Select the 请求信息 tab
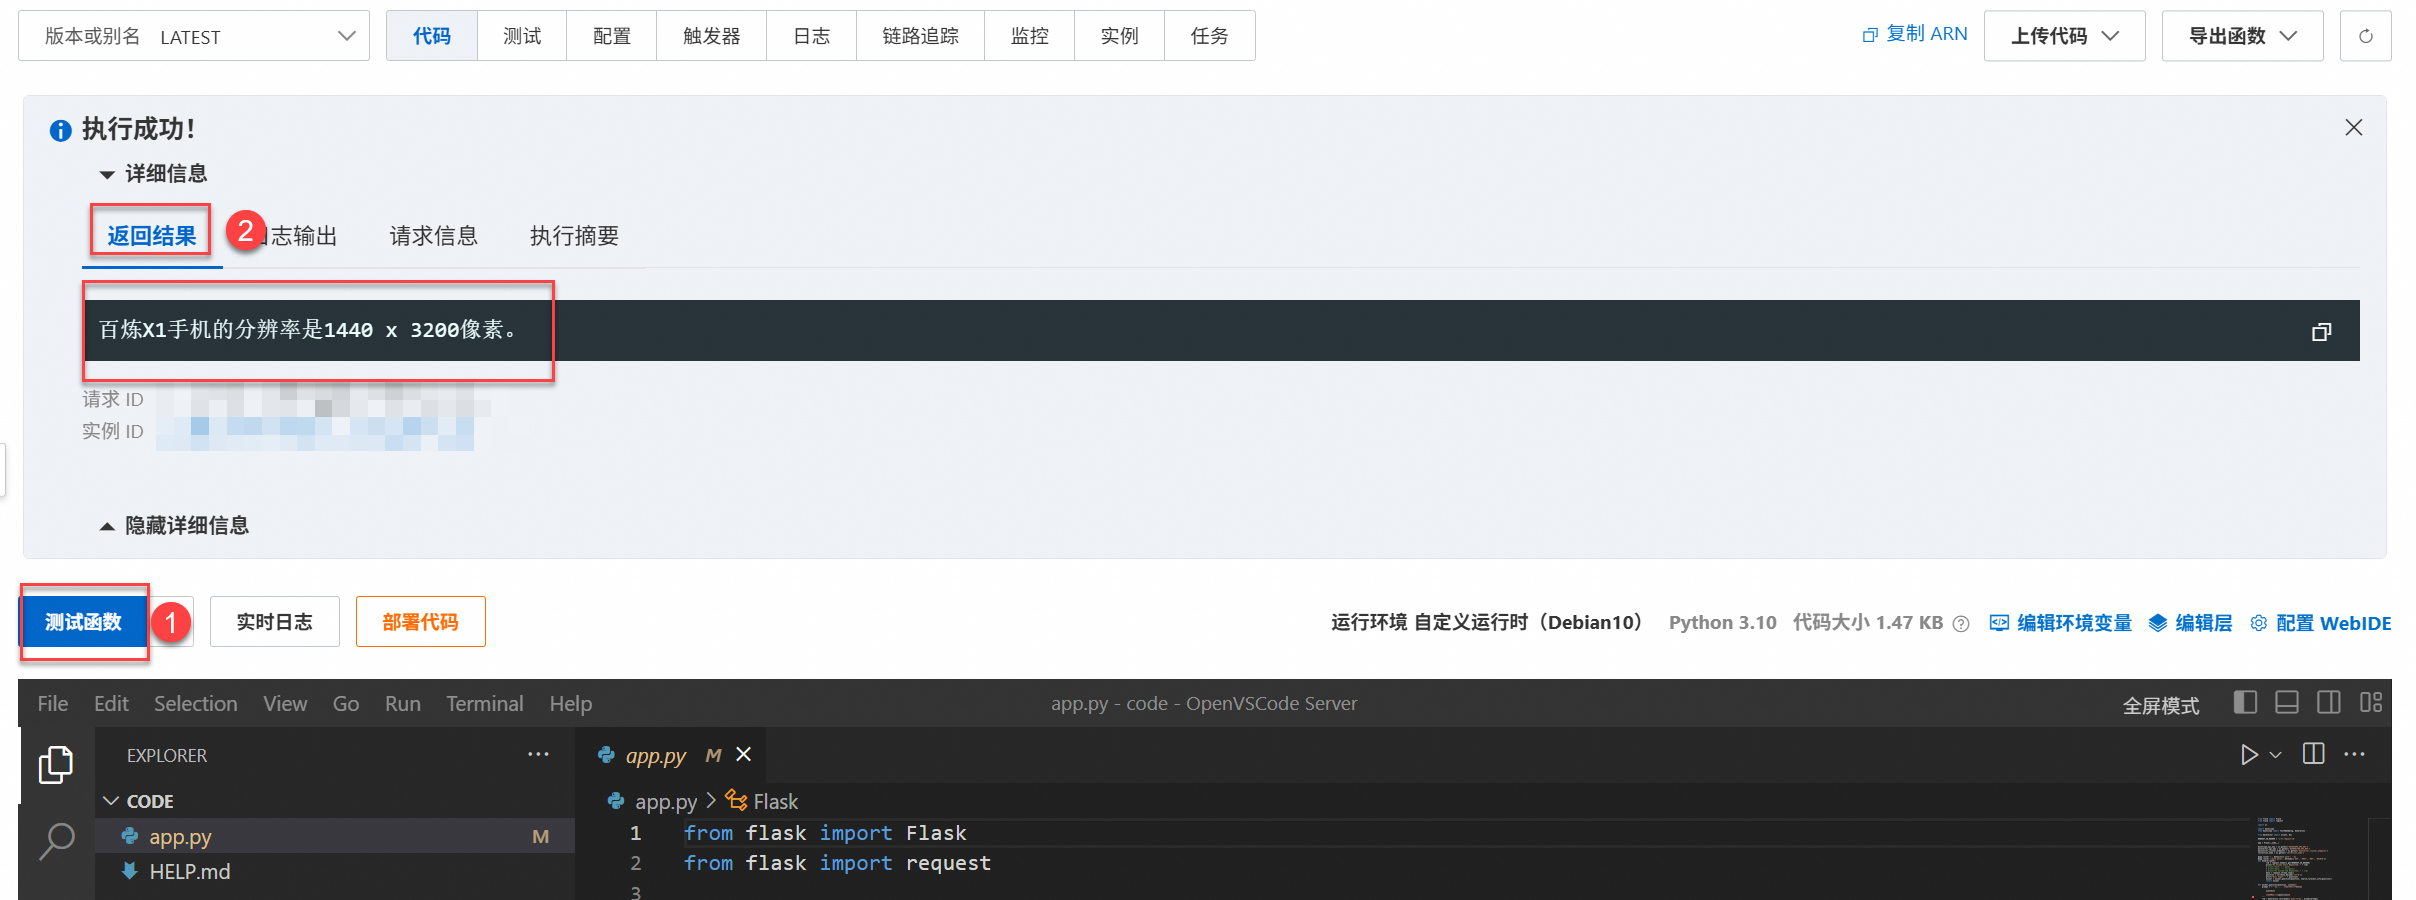 [434, 236]
